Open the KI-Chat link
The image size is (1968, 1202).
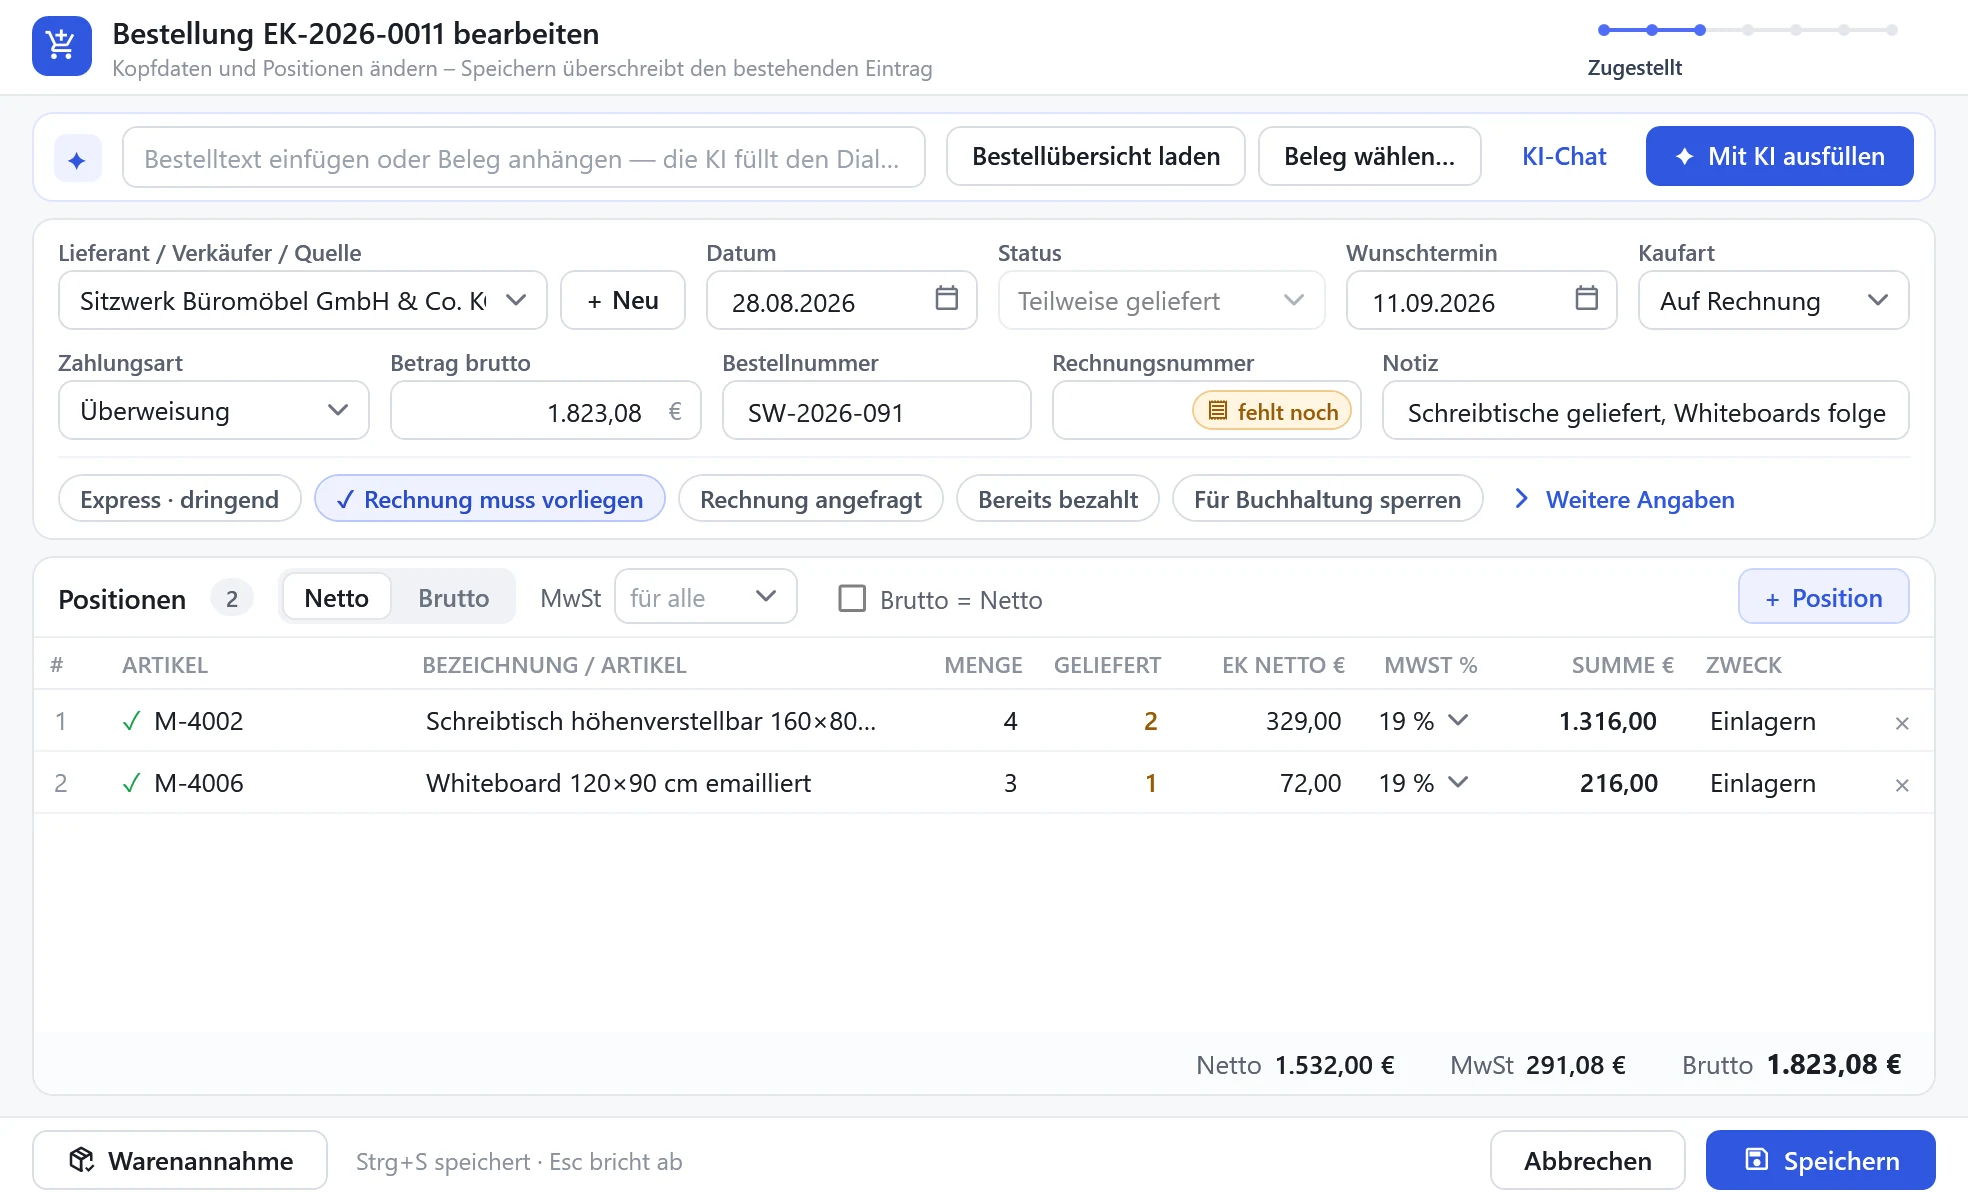point(1564,156)
